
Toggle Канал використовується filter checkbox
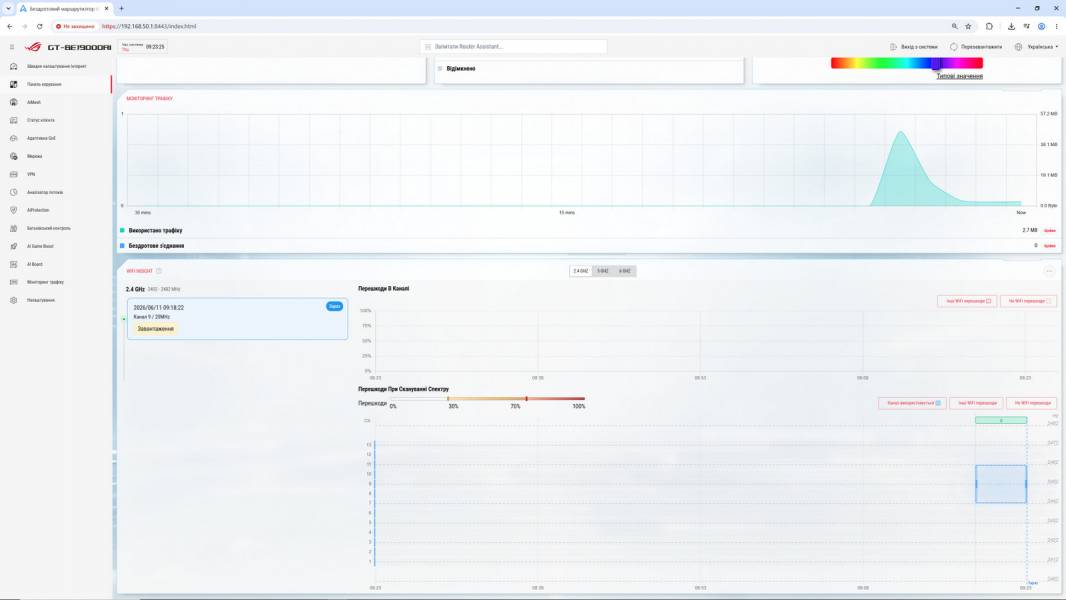938,403
